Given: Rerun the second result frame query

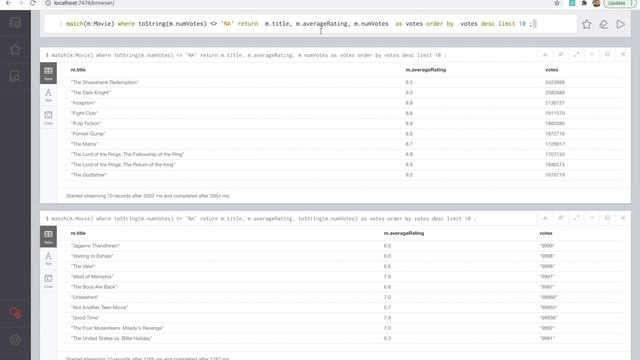Looking at the screenshot, I should [607, 218].
